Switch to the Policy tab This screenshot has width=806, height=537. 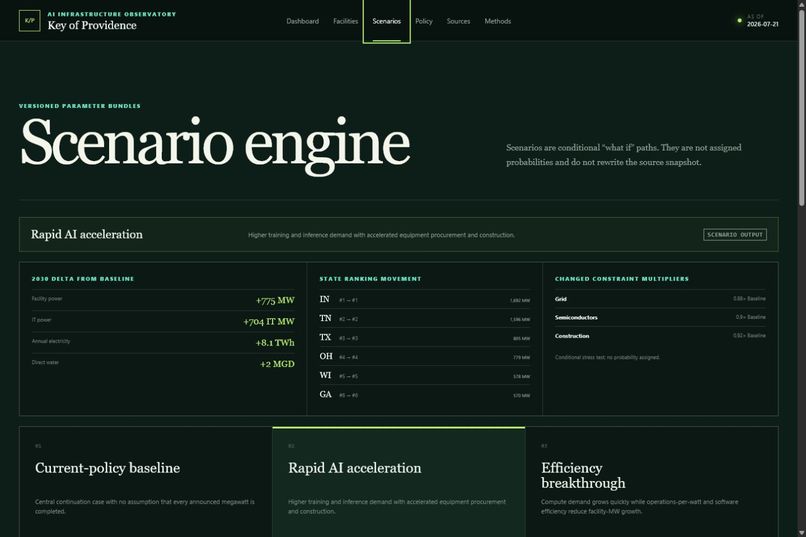pyautogui.click(x=424, y=21)
